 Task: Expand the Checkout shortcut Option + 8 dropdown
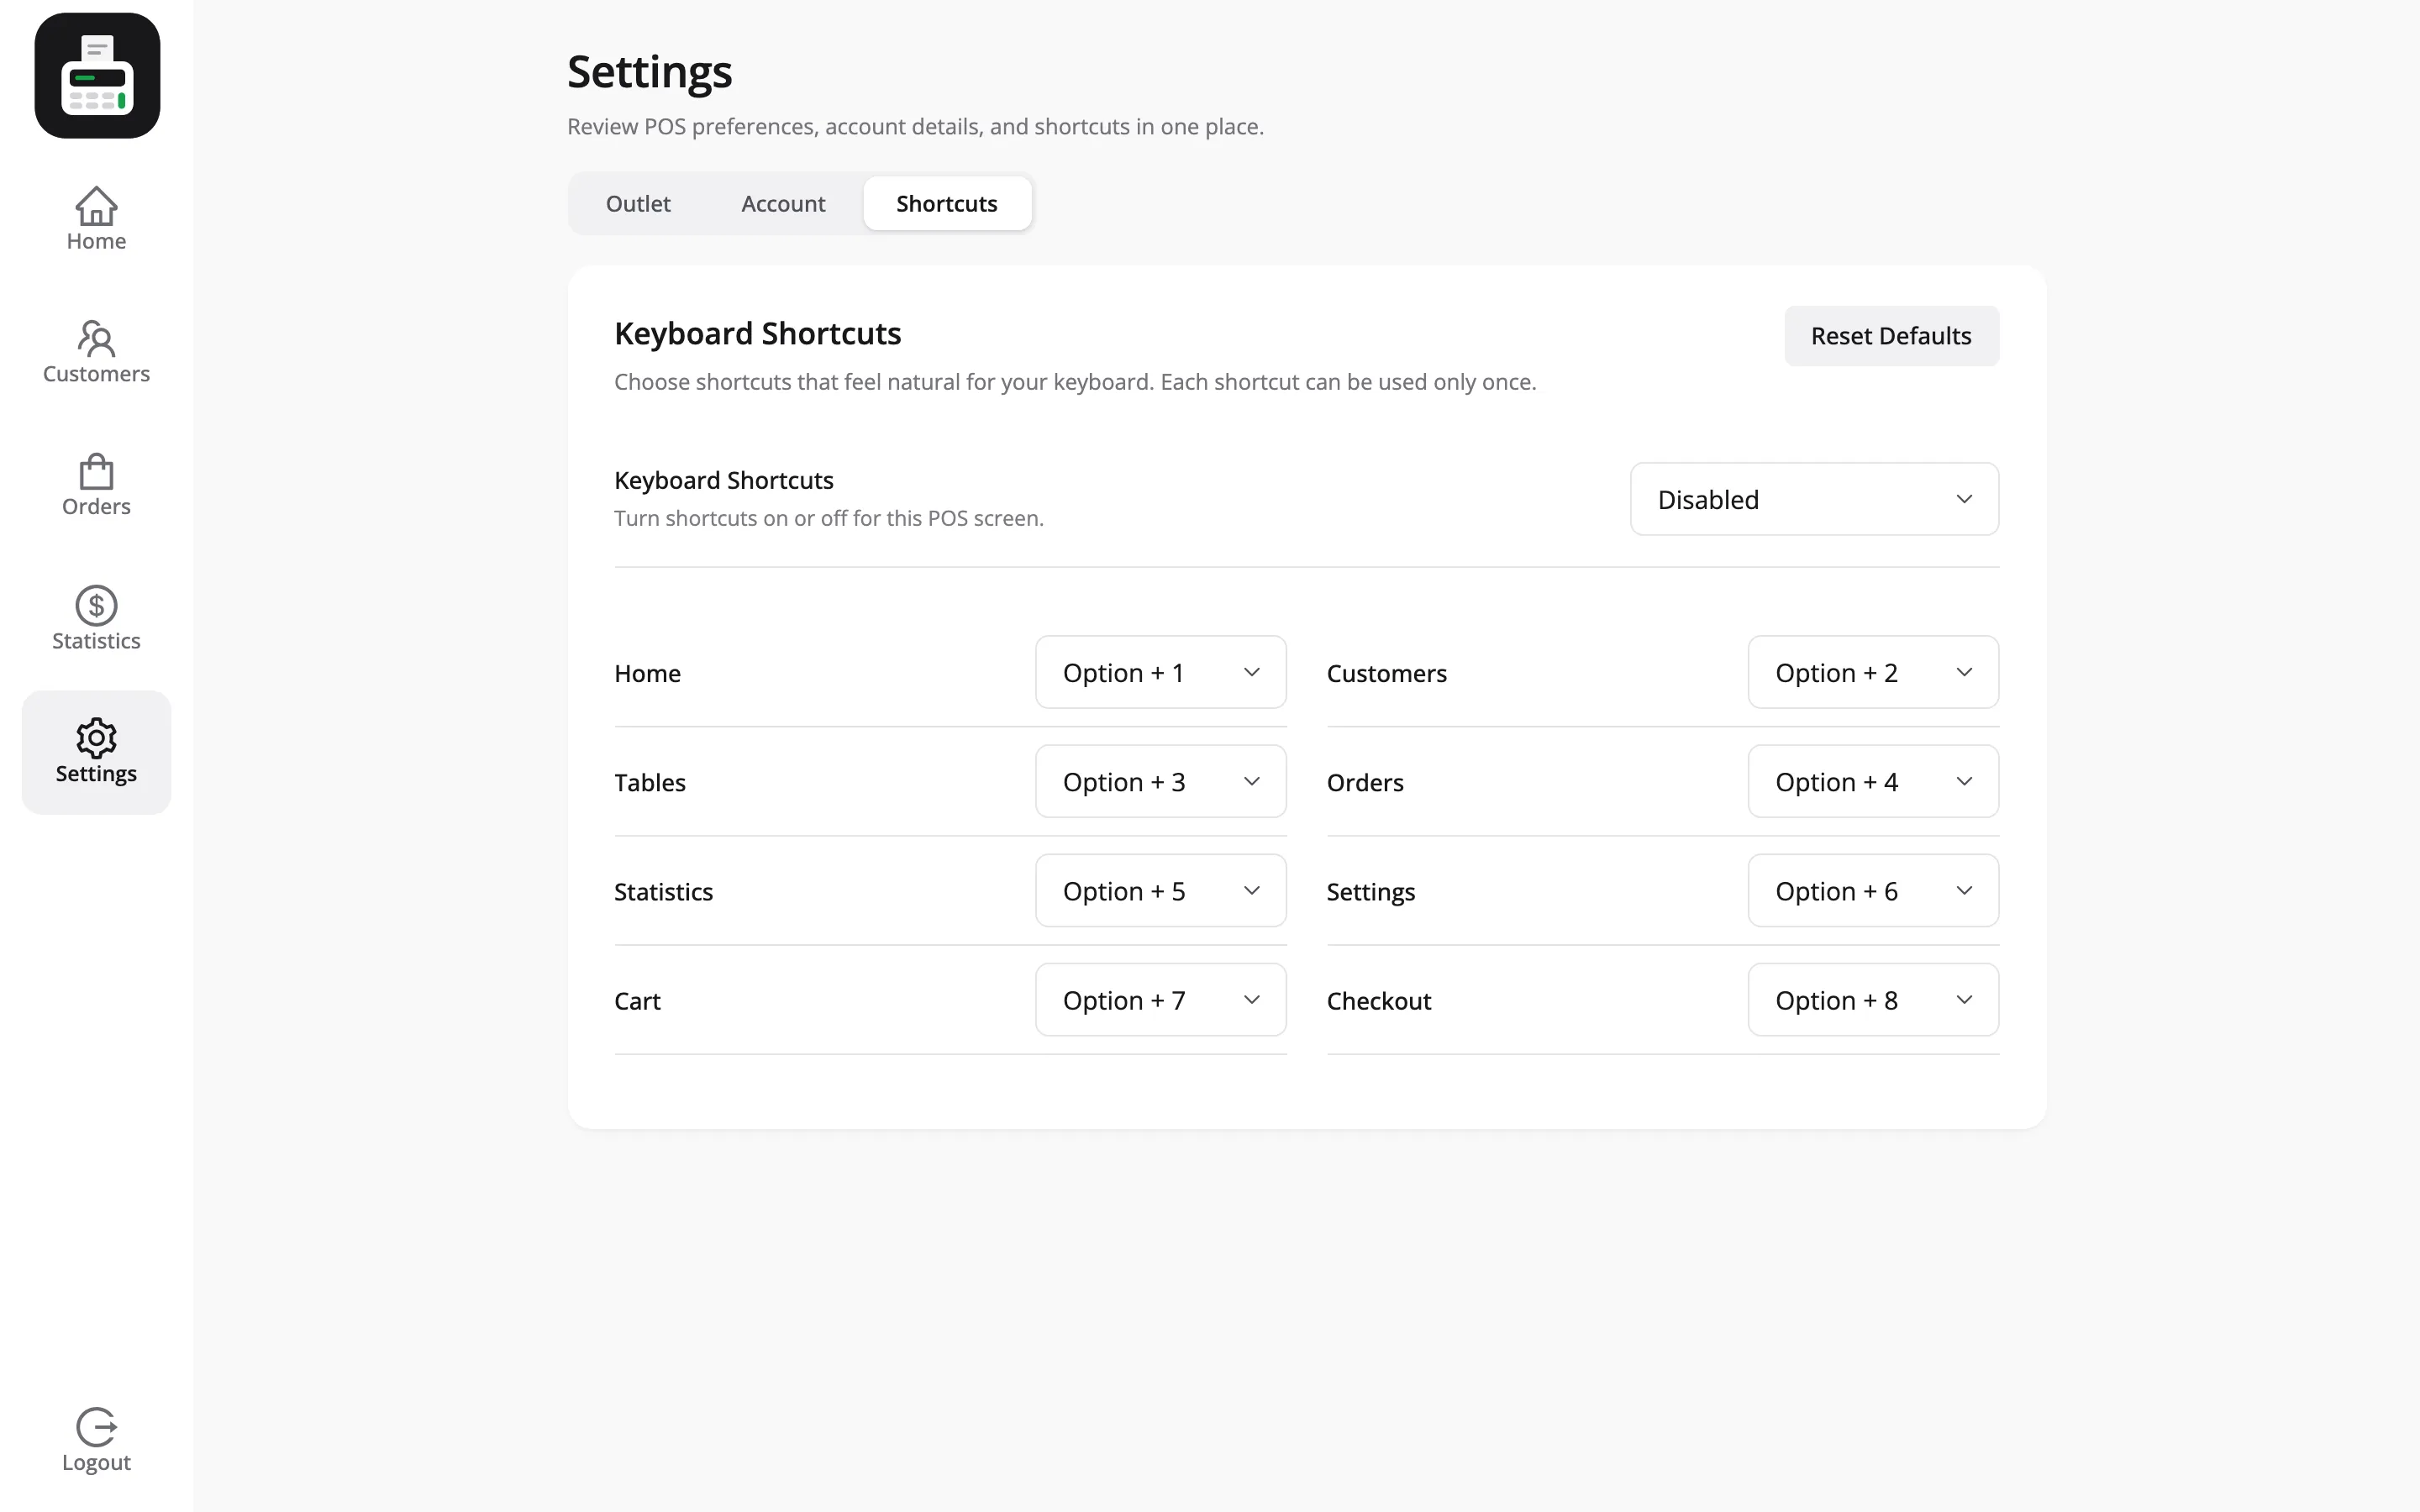(1873, 999)
